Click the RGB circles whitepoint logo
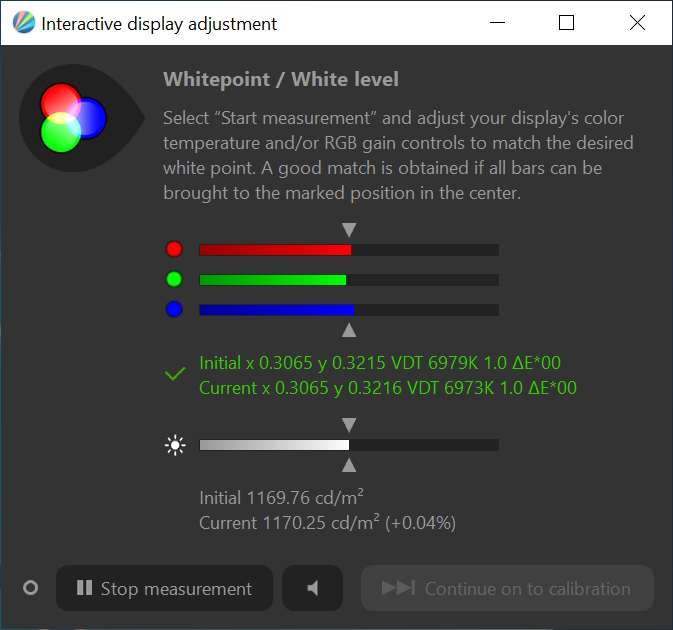 72,118
